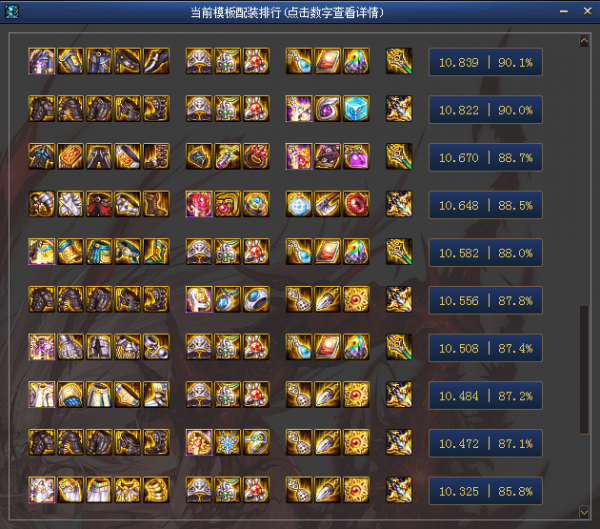Click the vertical scrollbar thumb
Screen dimensions: 600x529
tap(584, 370)
